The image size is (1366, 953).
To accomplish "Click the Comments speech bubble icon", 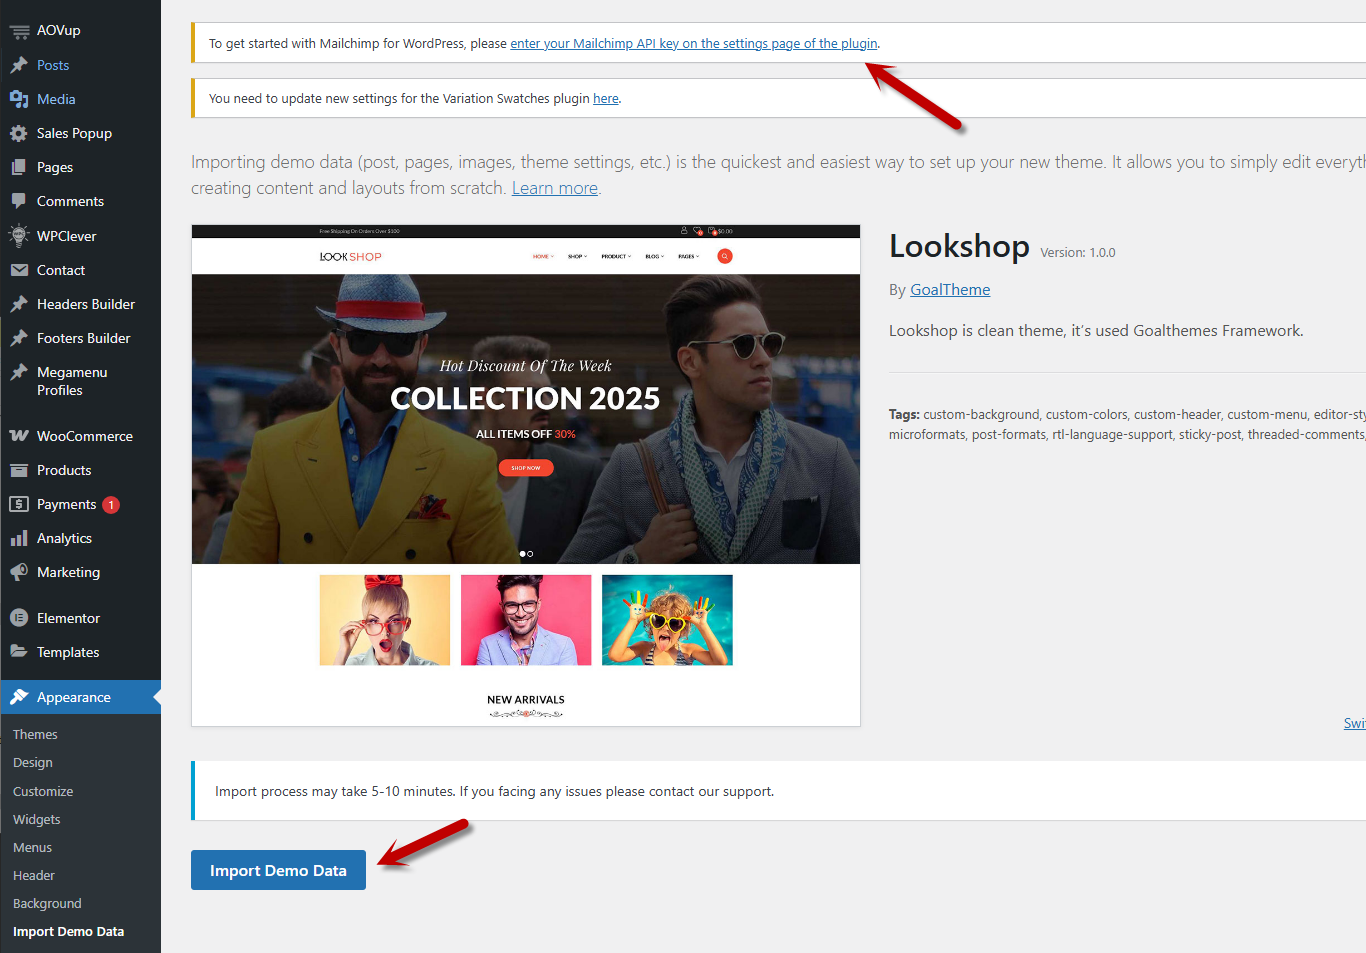I will tap(19, 201).
